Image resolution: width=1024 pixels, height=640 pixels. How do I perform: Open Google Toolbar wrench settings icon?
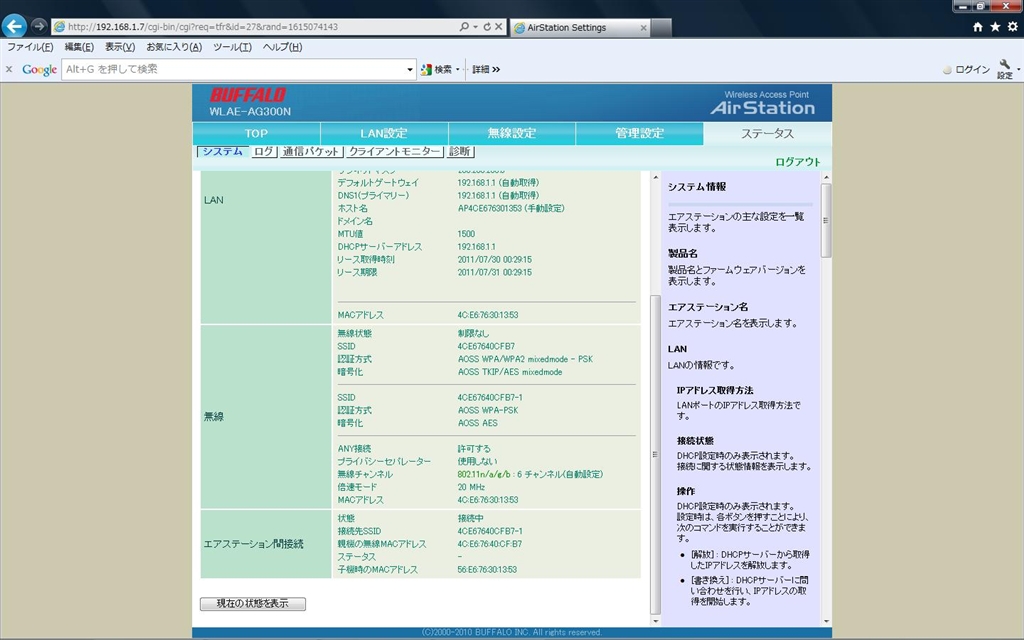(x=1004, y=68)
